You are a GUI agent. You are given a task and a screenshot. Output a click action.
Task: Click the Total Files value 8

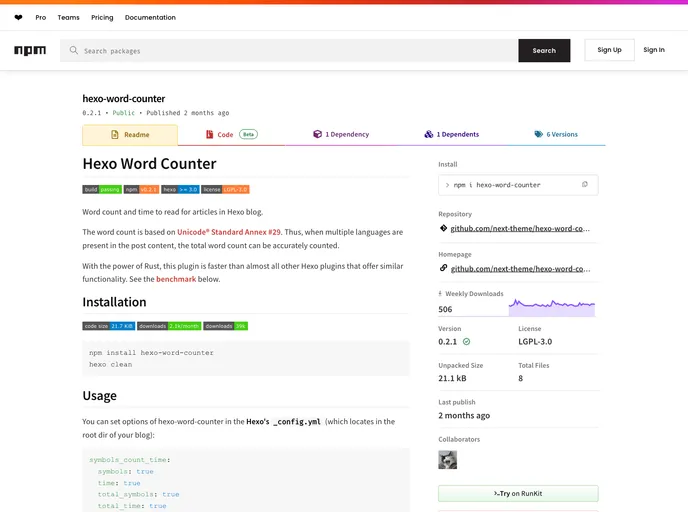pos(520,378)
